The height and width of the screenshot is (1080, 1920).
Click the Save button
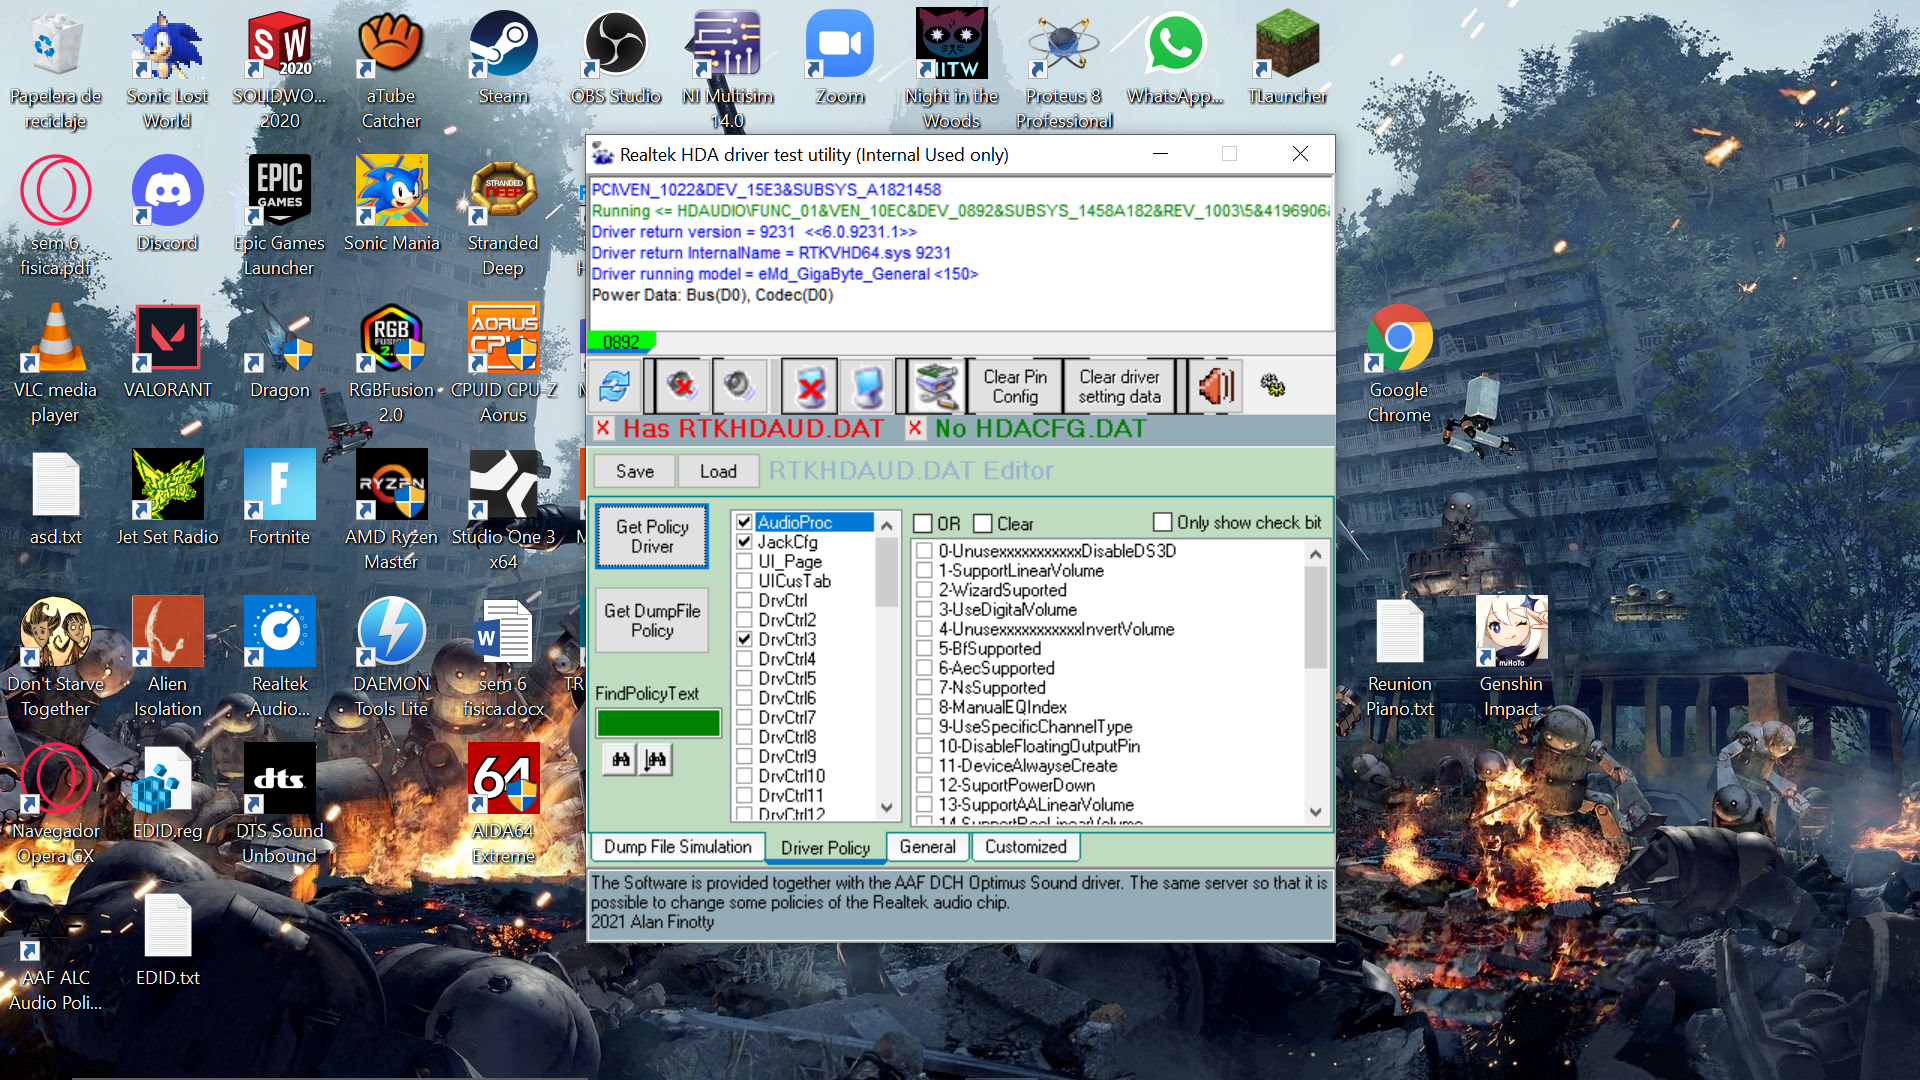[635, 471]
